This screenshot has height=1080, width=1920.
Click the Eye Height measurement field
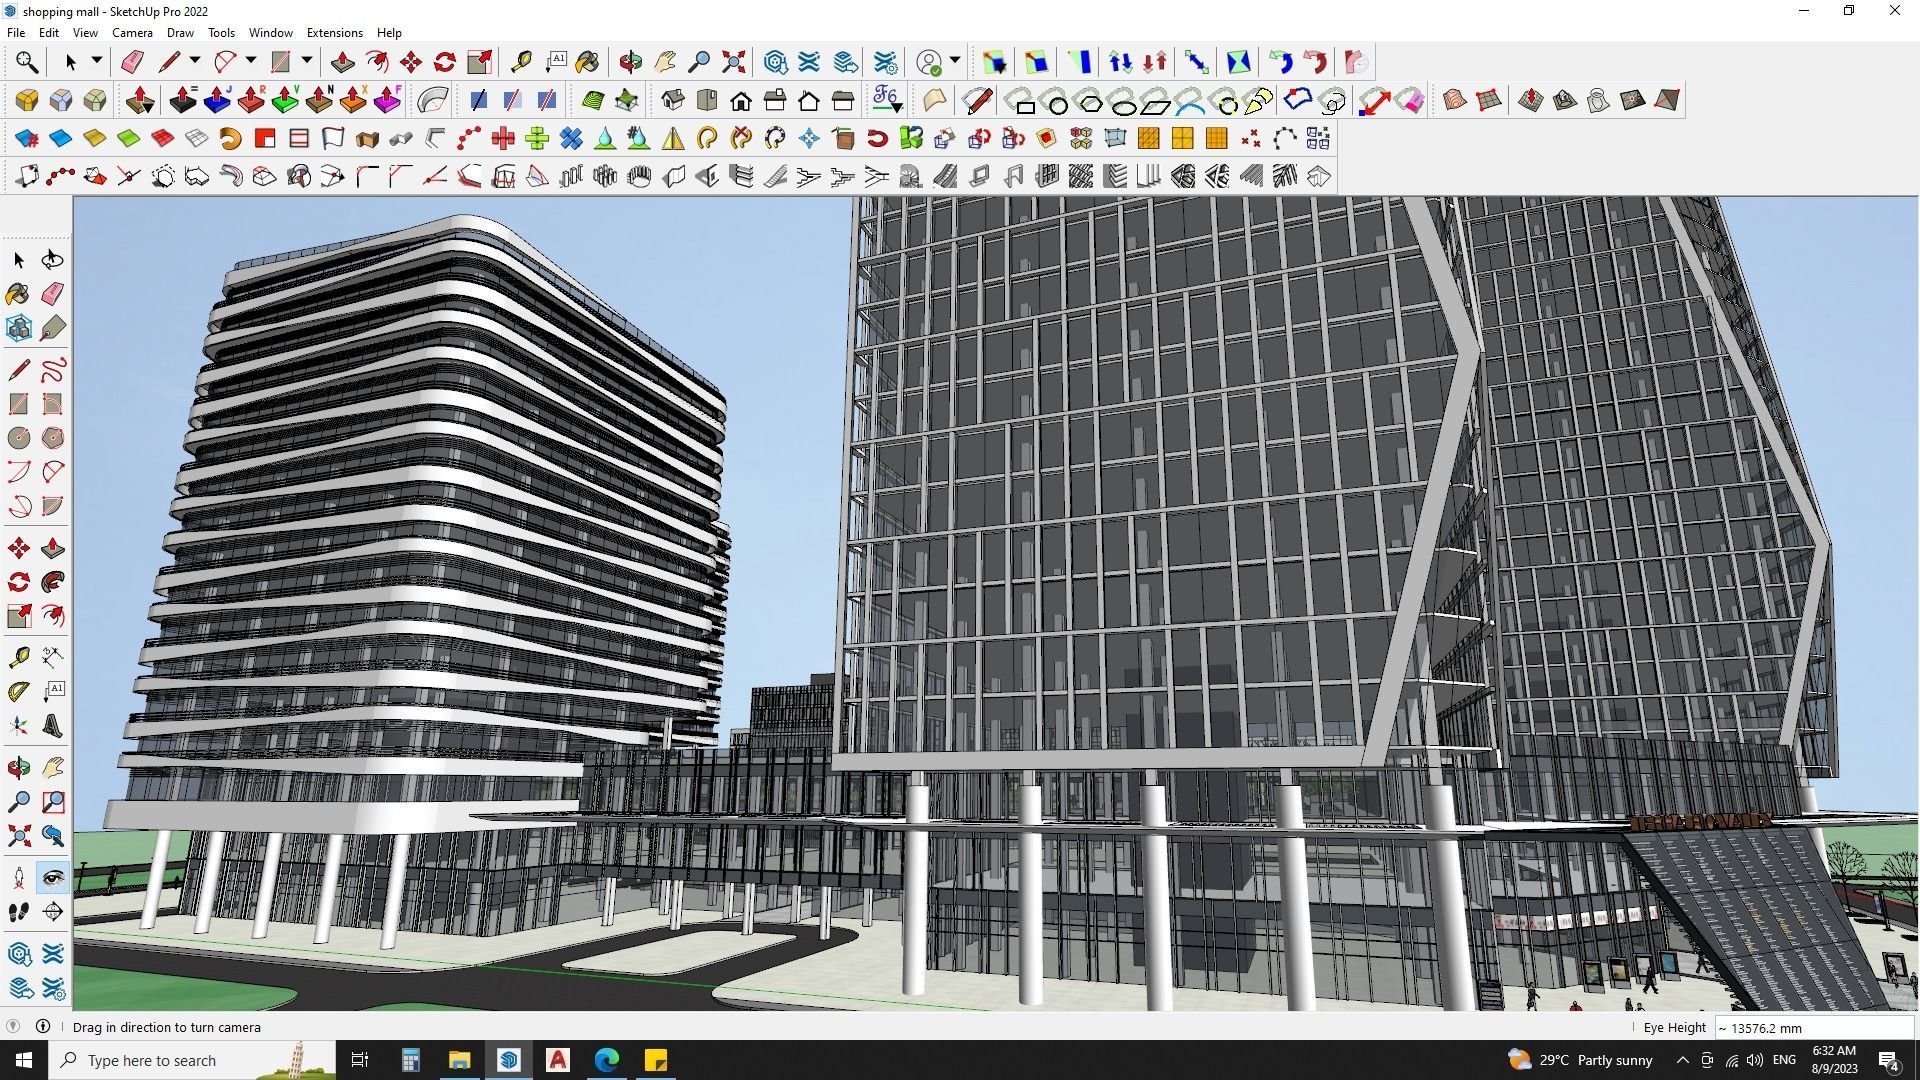[1812, 1028]
